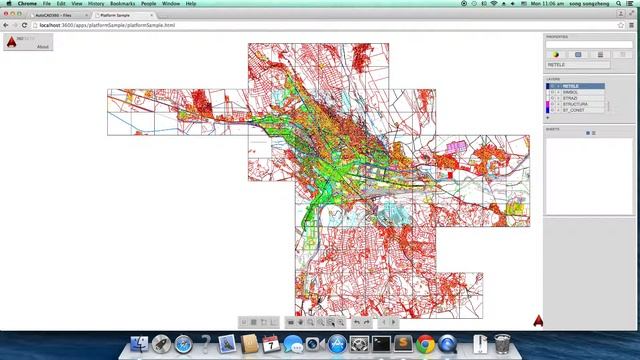Open the RETELE layer dropdown in Properties

click(578, 64)
